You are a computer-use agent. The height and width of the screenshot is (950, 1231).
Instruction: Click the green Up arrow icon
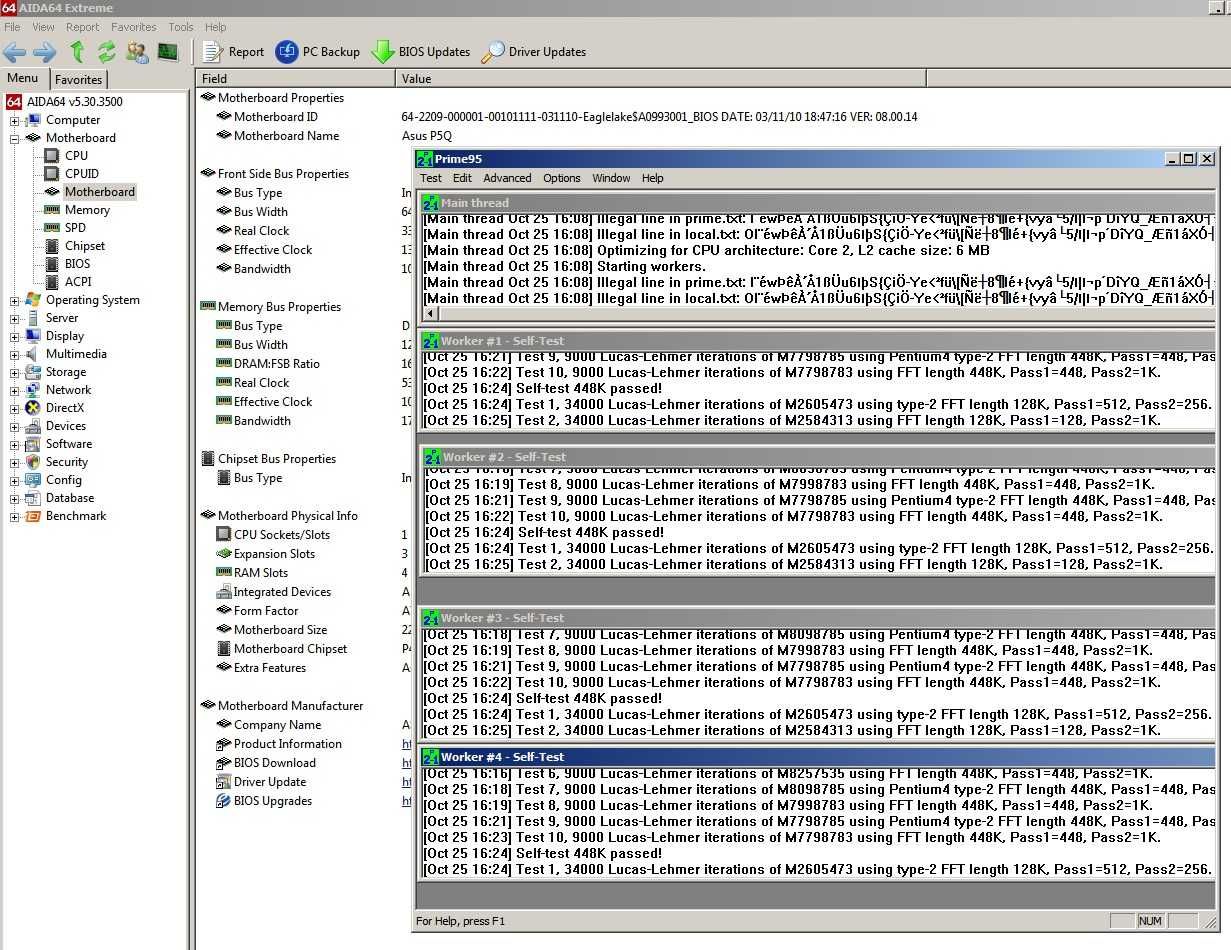(x=77, y=52)
